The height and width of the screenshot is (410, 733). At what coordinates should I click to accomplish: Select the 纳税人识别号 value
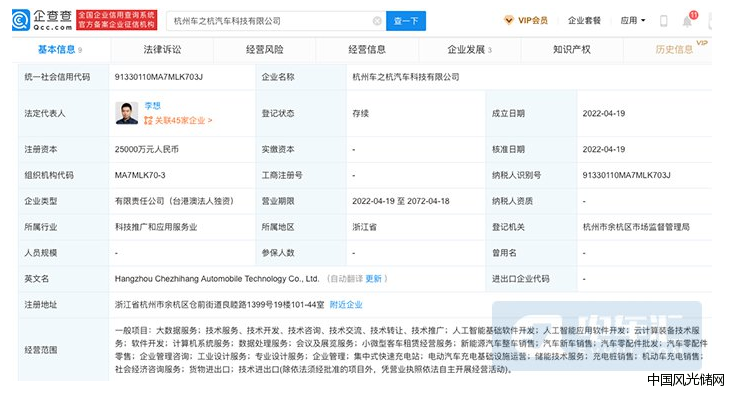[x=626, y=175]
